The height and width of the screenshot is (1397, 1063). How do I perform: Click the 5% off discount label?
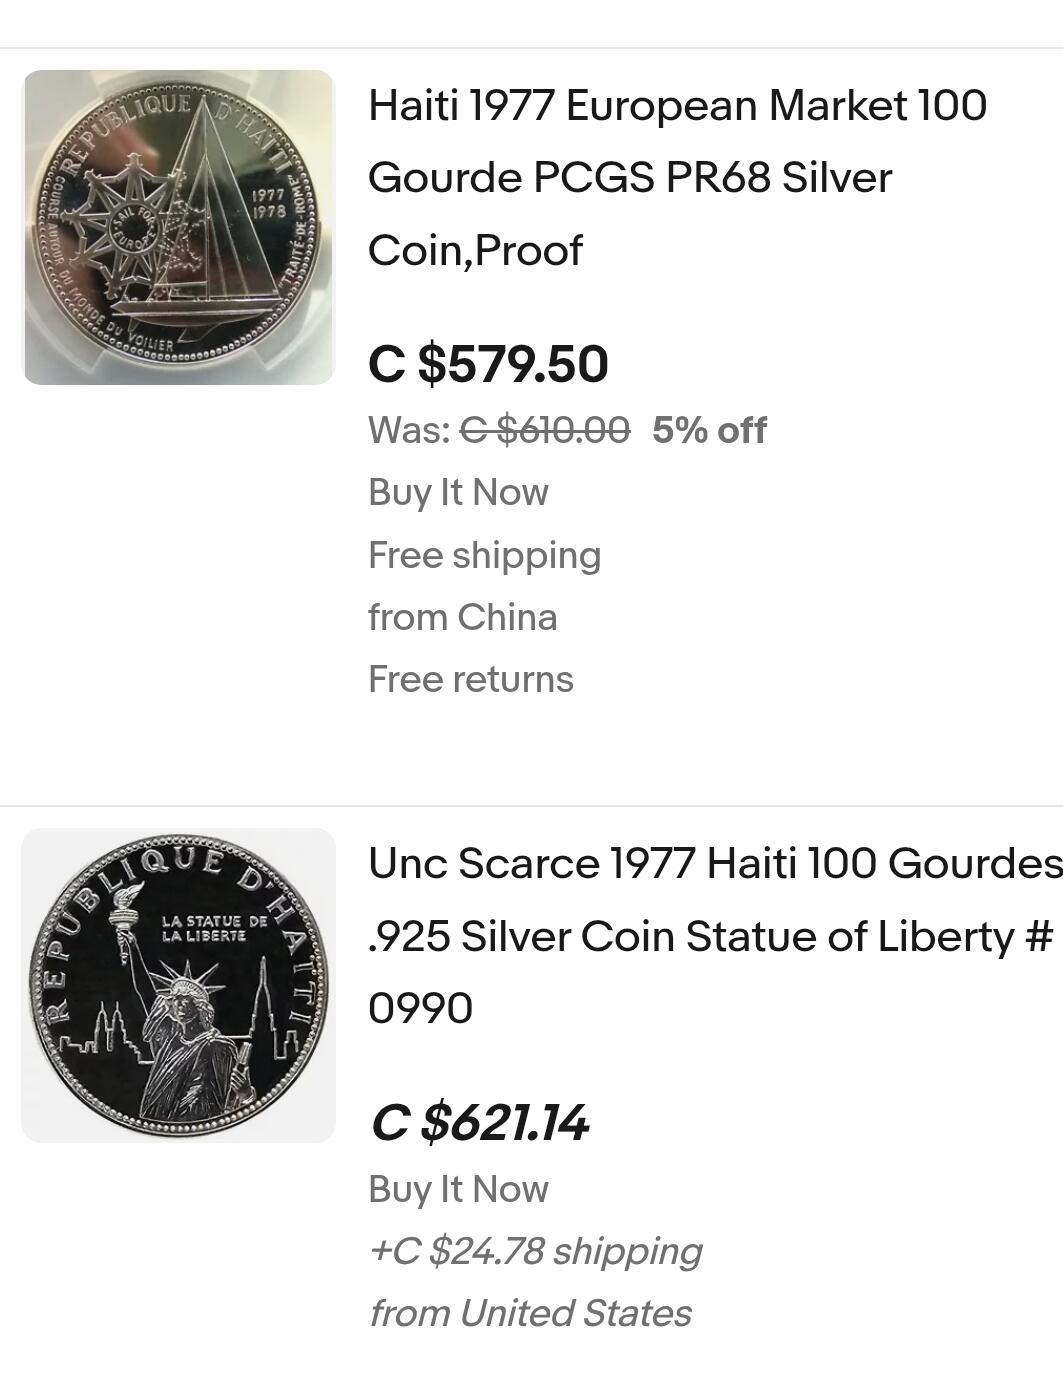(709, 431)
